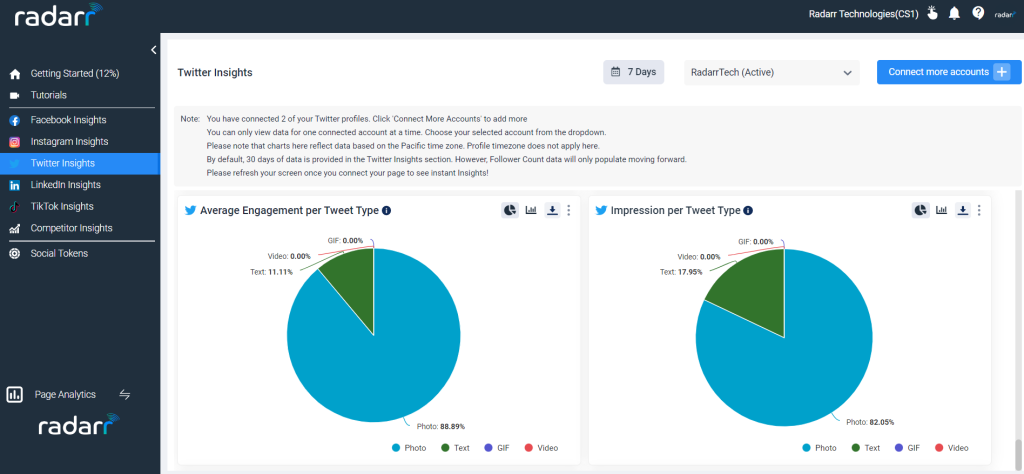Switch Impression chart to bar view

point(942,210)
